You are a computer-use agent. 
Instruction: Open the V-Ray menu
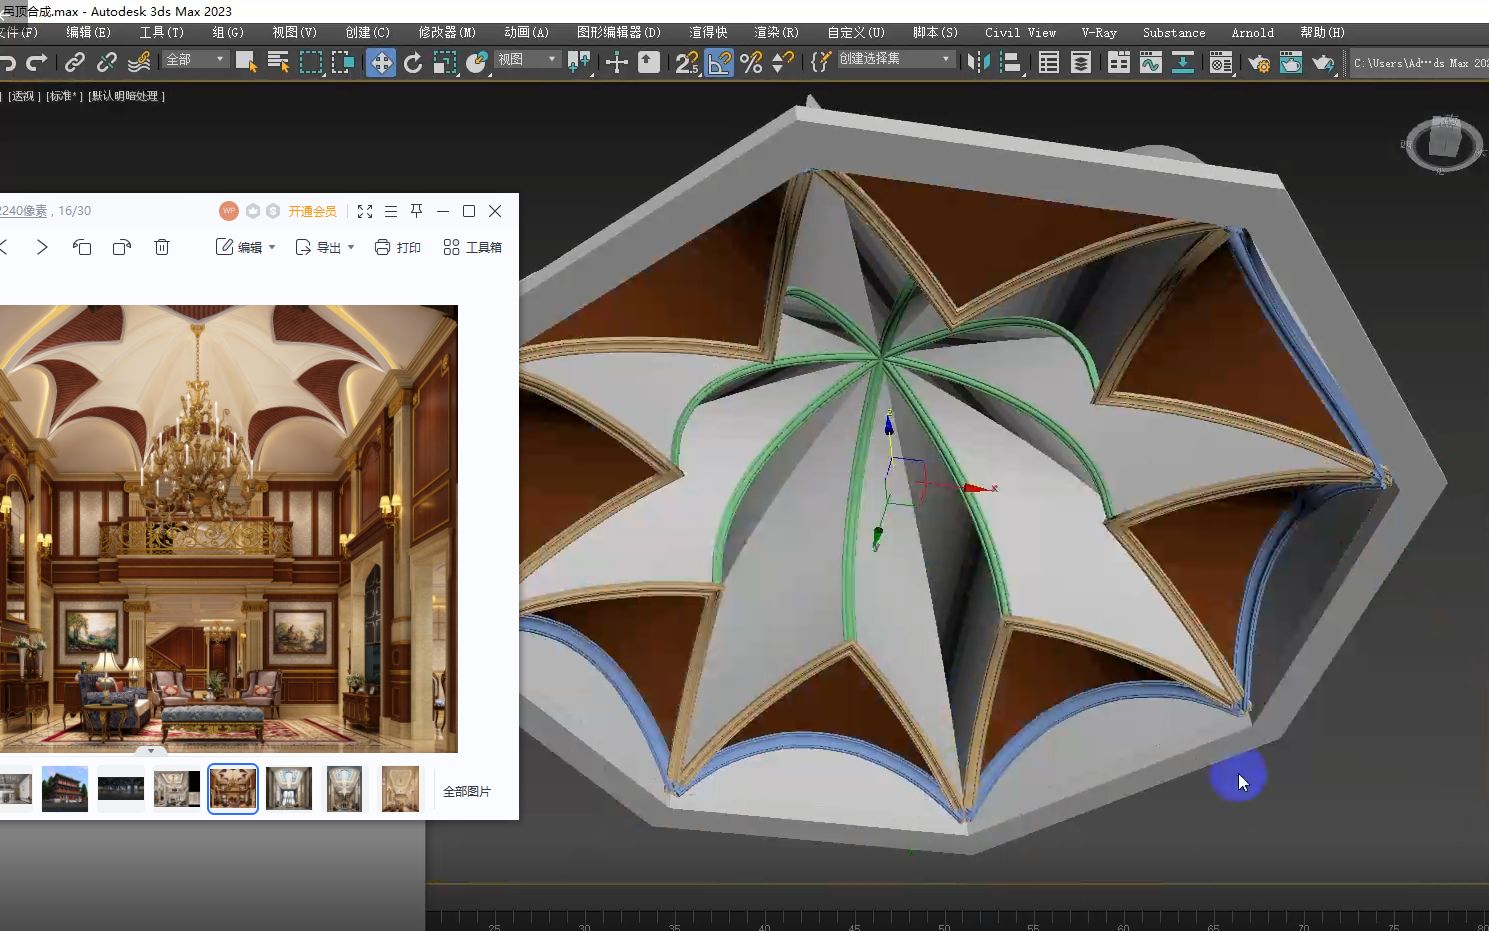pyautogui.click(x=1099, y=32)
